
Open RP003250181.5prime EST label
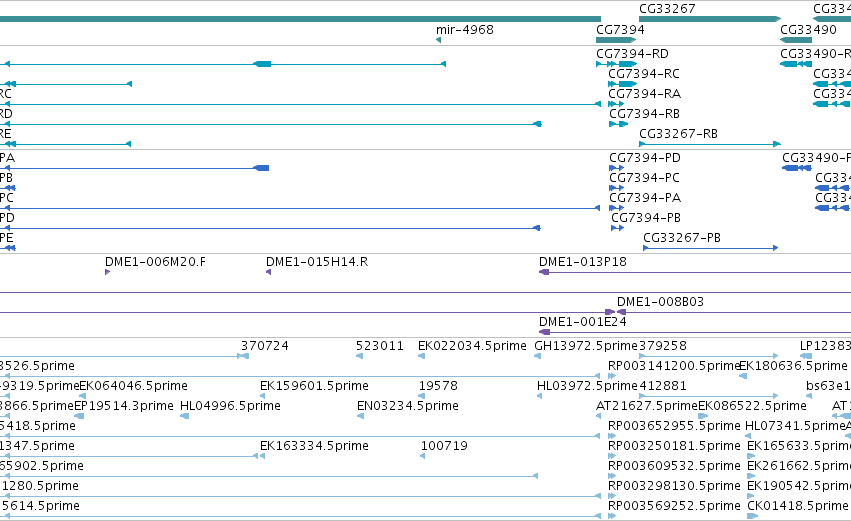click(x=674, y=447)
